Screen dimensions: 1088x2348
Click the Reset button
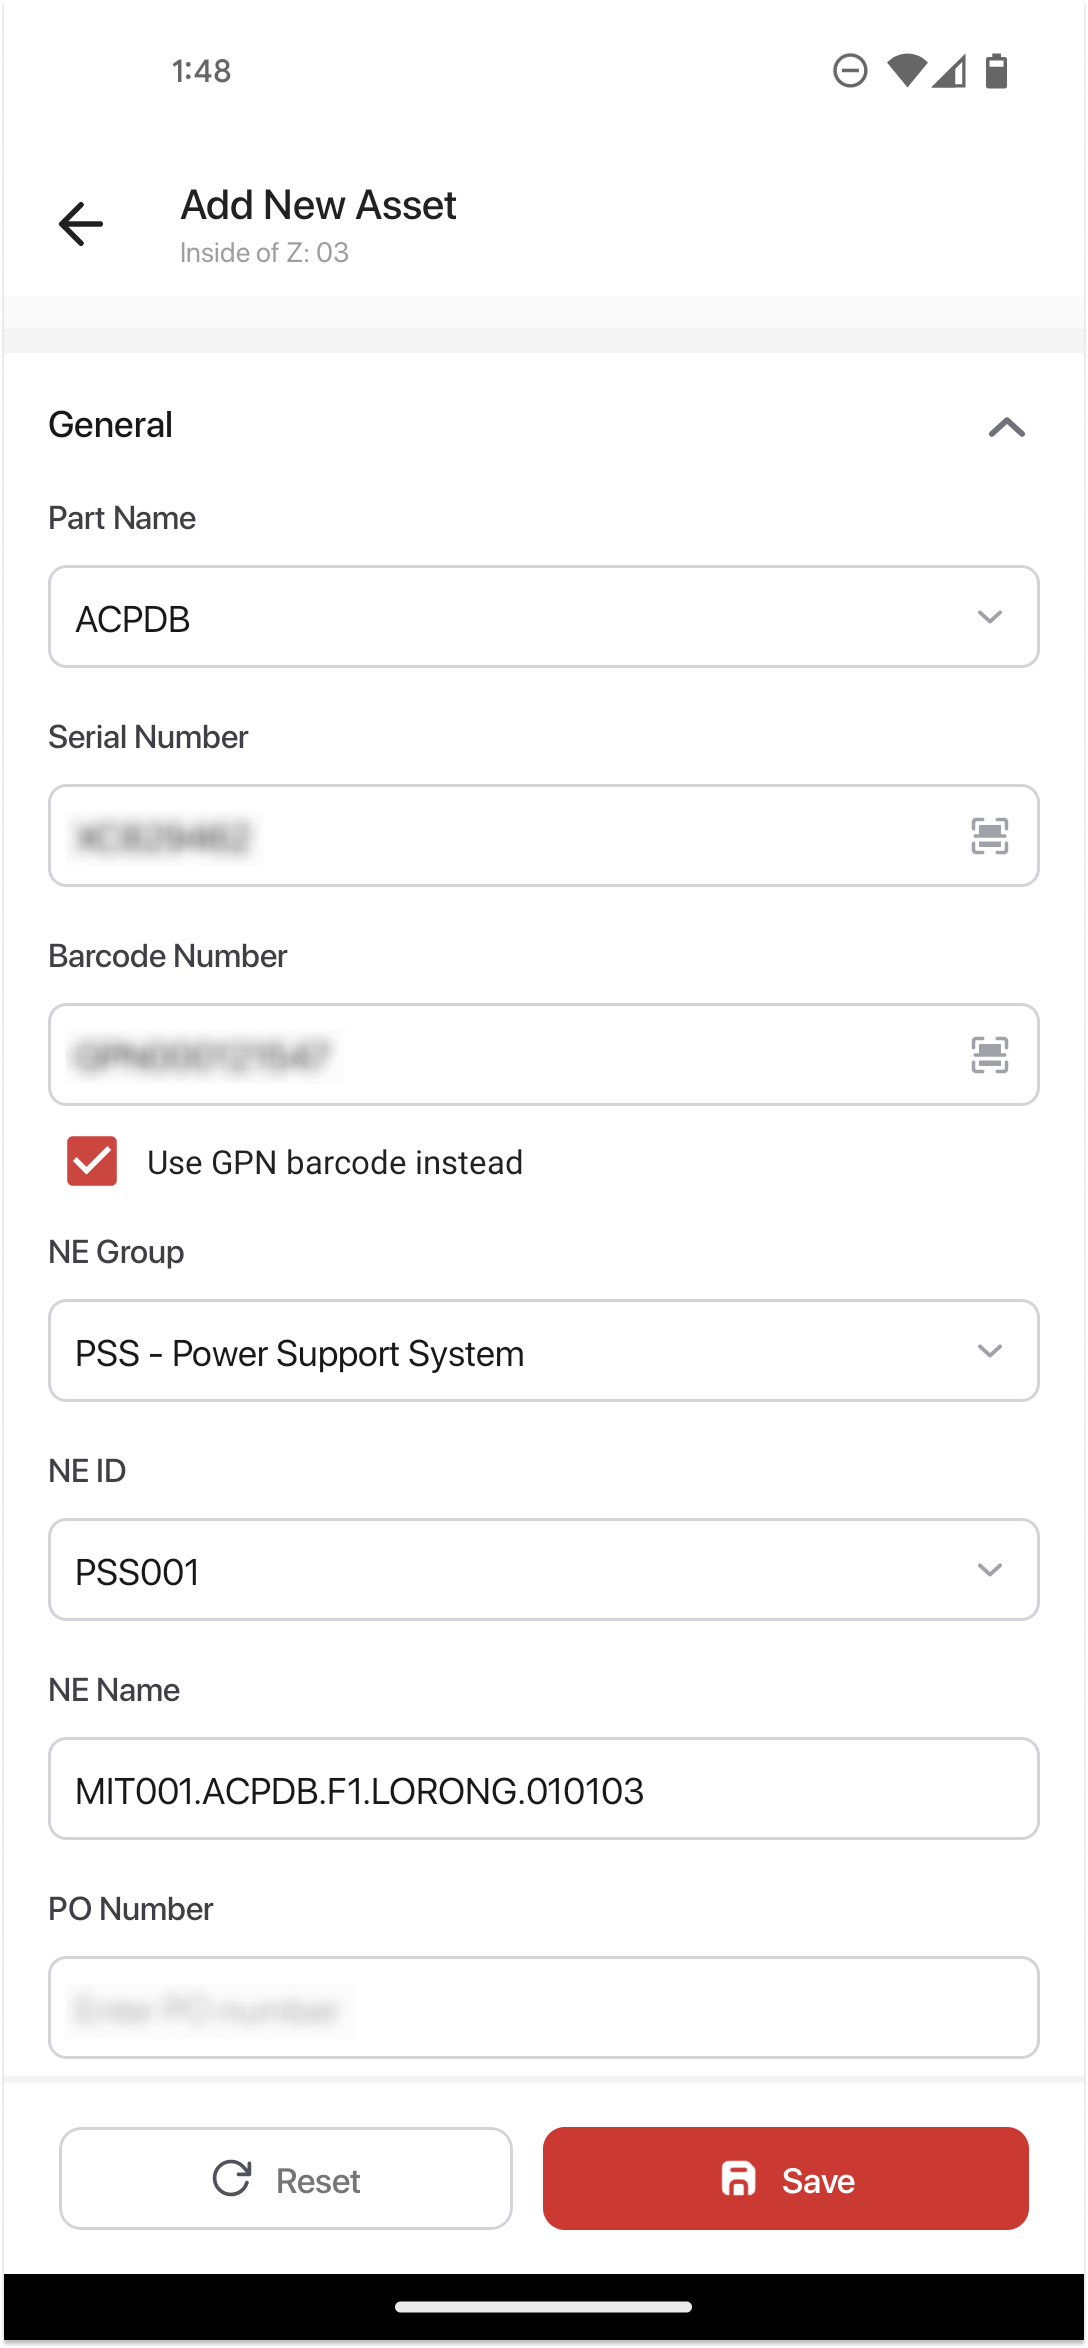pos(286,2178)
